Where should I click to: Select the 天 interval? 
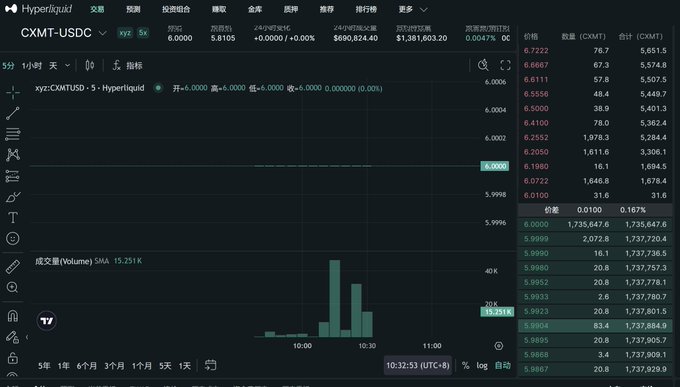pyautogui.click(x=53, y=66)
